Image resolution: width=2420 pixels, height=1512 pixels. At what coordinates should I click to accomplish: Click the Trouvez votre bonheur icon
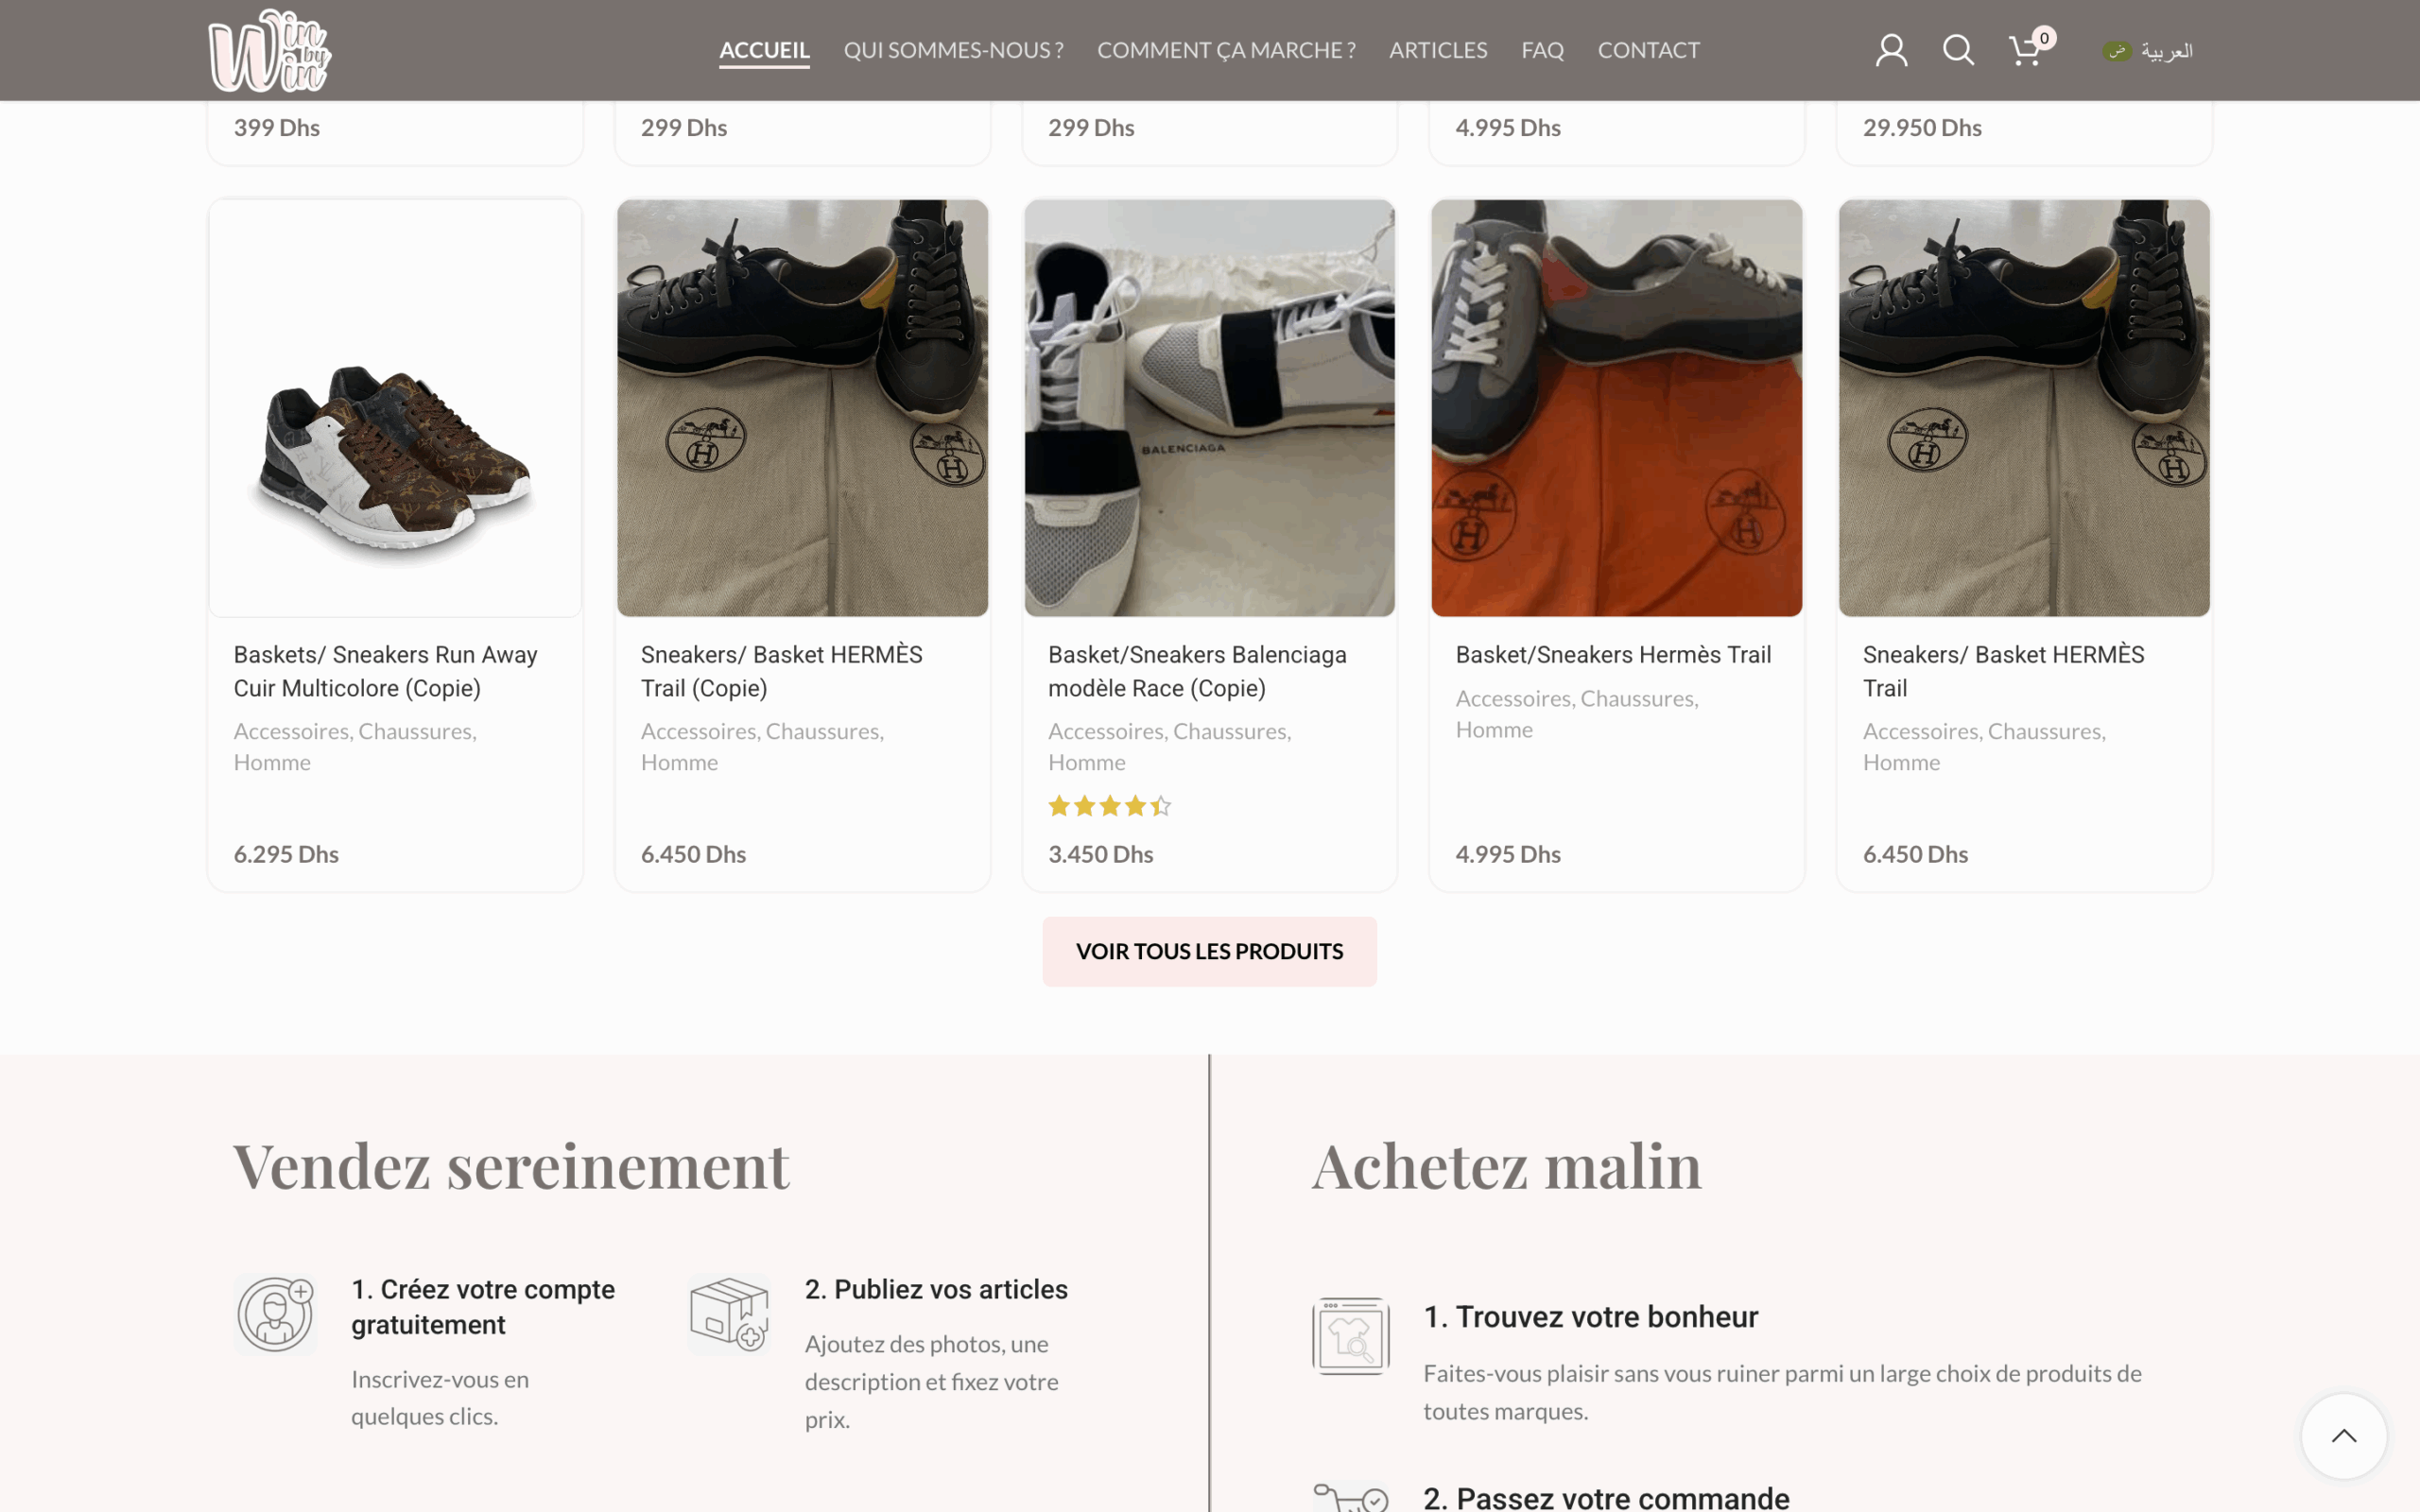(1350, 1336)
